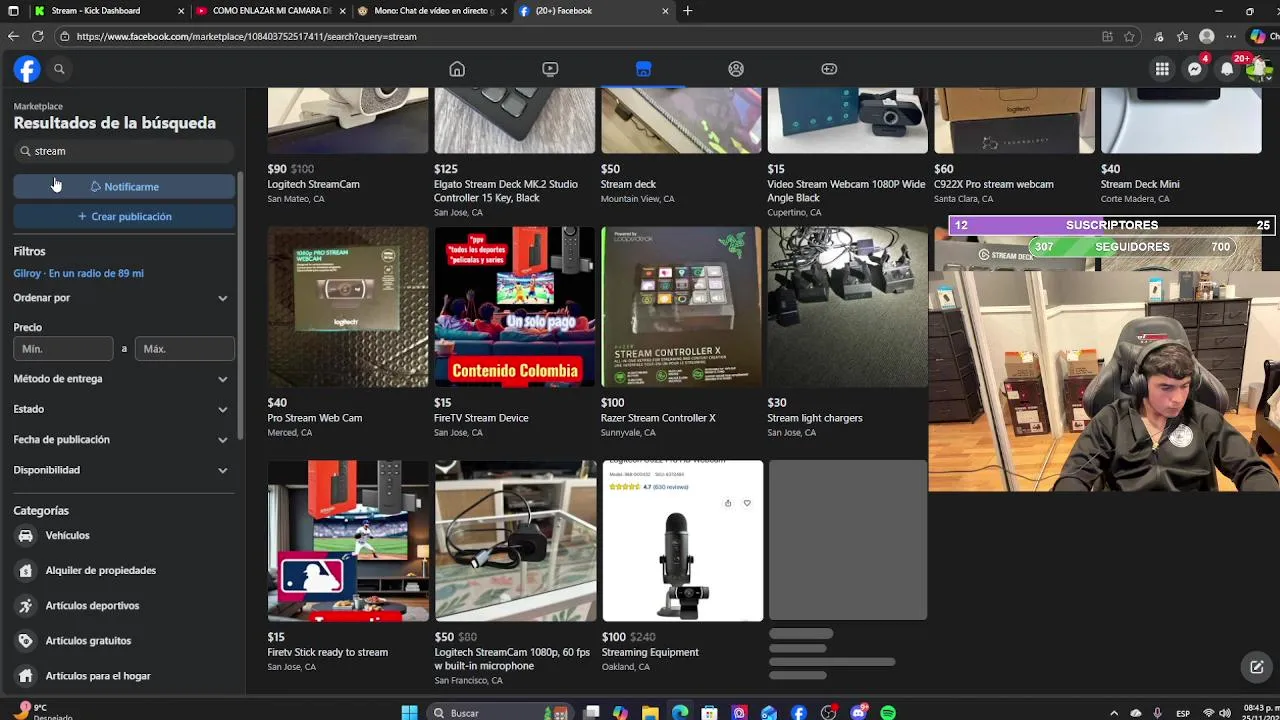
Task: Open the Copilot icon in the browser toolbar
Action: (x=1258, y=36)
